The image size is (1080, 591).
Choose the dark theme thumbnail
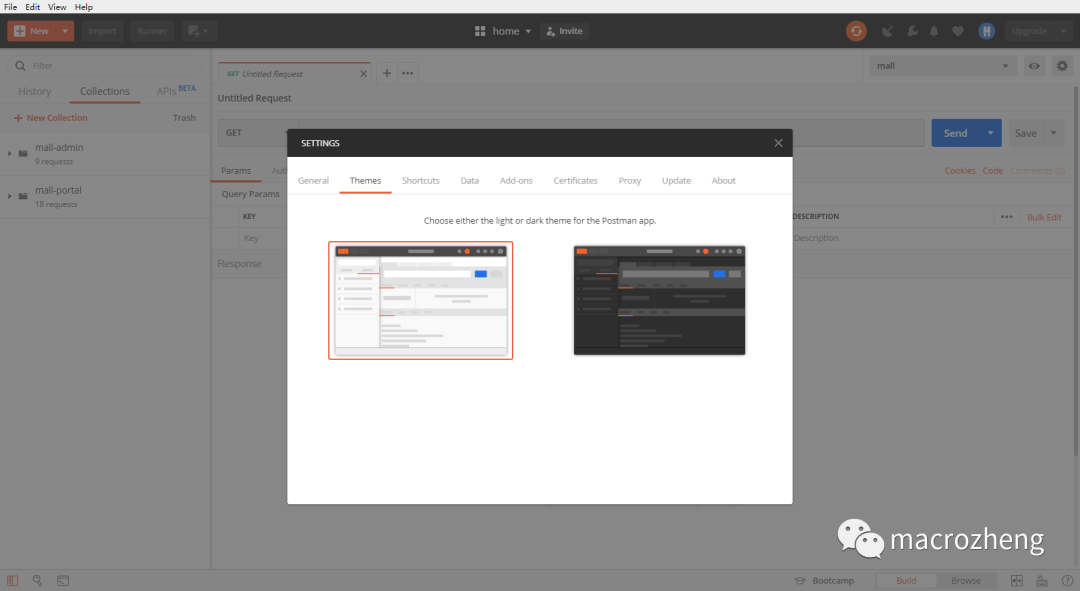[x=659, y=300]
